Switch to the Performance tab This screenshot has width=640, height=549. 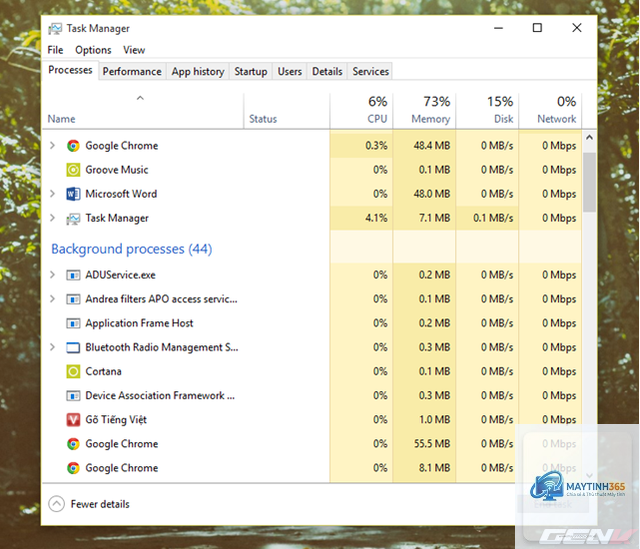pos(132,71)
